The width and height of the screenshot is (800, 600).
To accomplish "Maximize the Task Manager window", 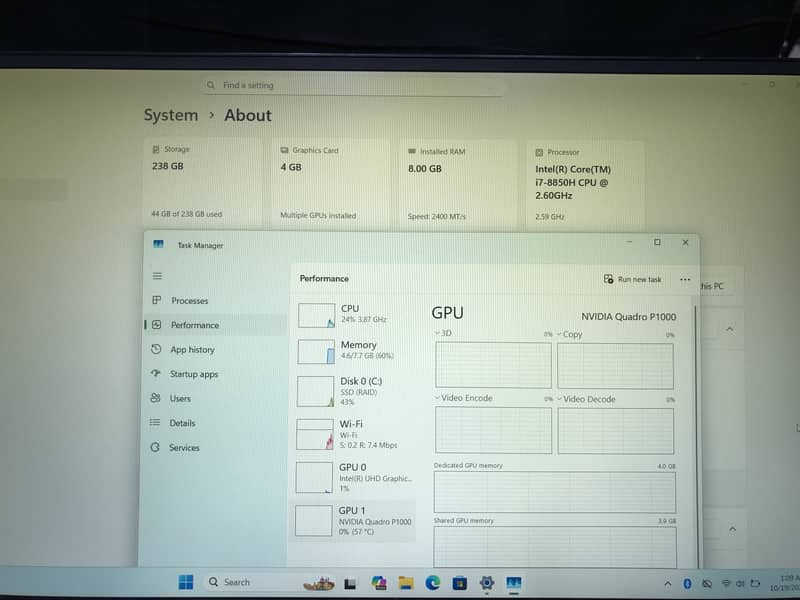I will (x=657, y=242).
